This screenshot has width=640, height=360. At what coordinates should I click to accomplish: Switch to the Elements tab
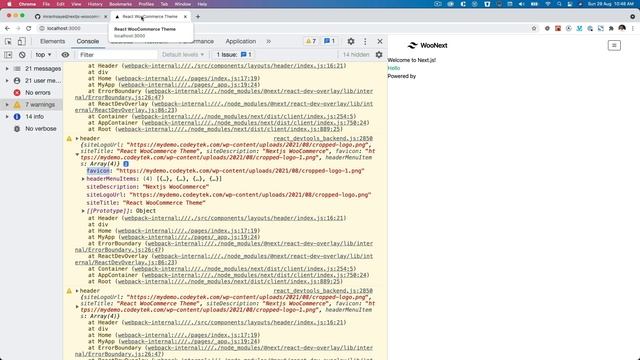pos(52,41)
